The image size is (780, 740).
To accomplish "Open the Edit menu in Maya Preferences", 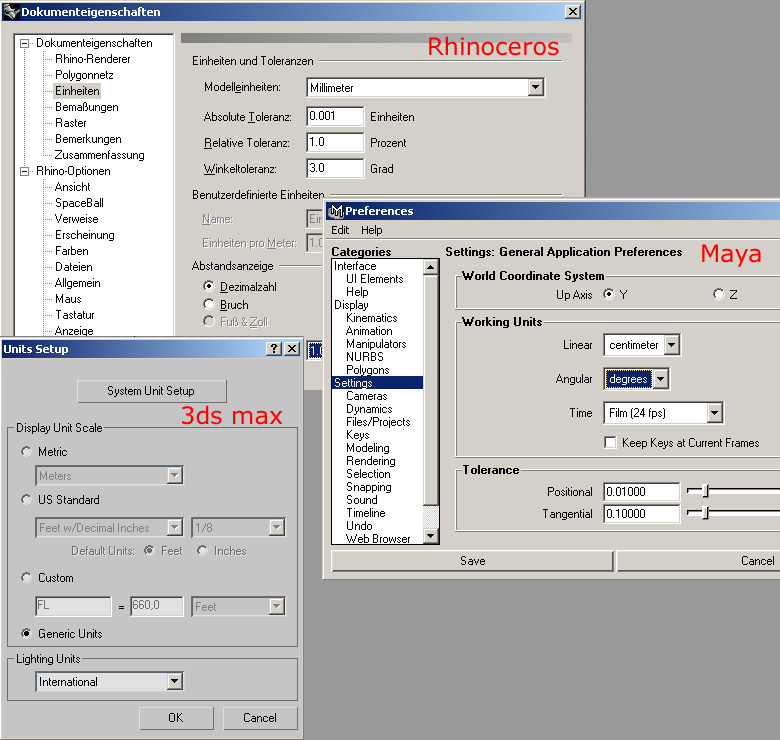I will click(340, 230).
